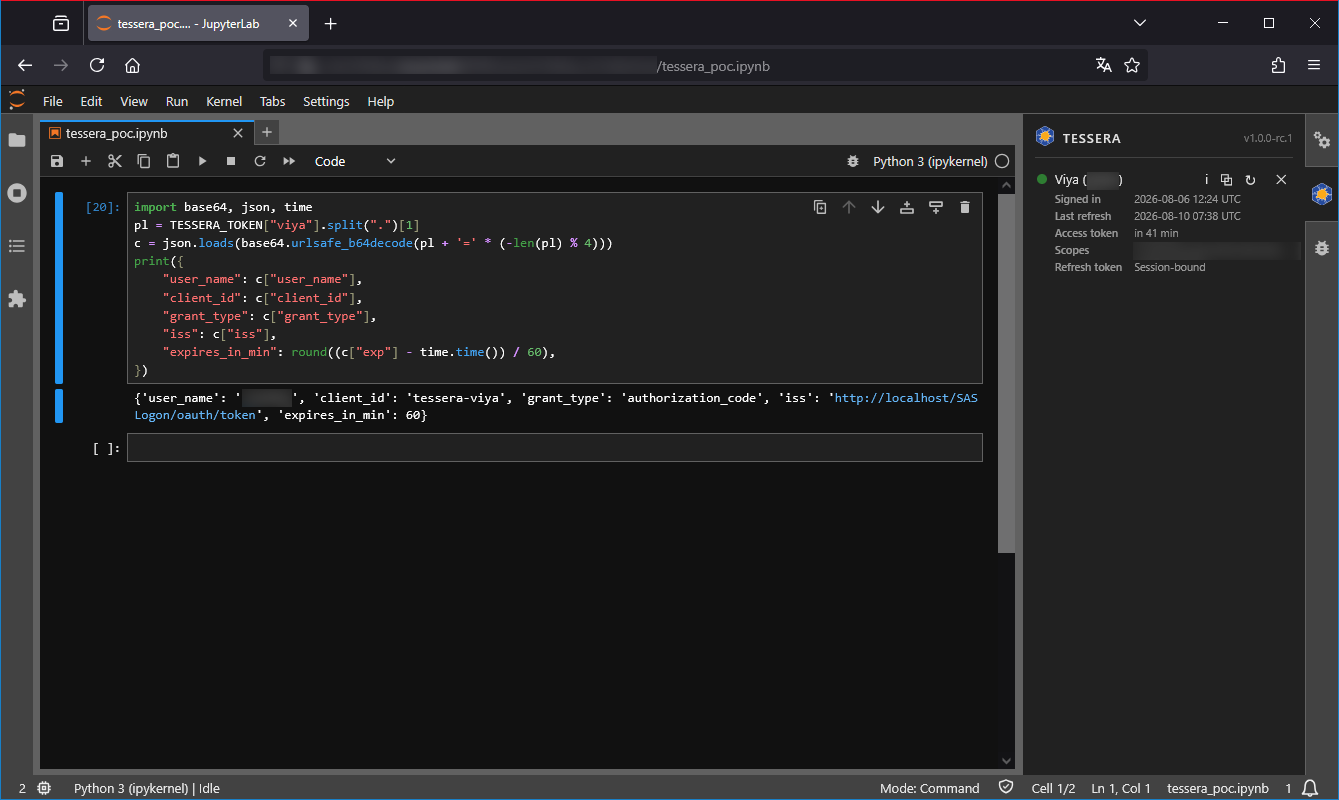Show Viya connection info in Tessera panel

click(1206, 180)
